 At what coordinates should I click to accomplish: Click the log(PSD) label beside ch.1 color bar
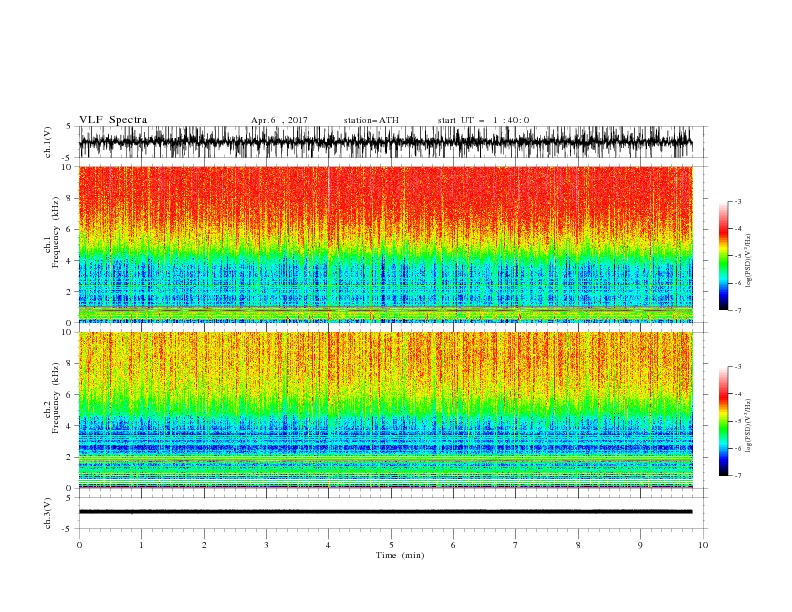[x=748, y=261]
